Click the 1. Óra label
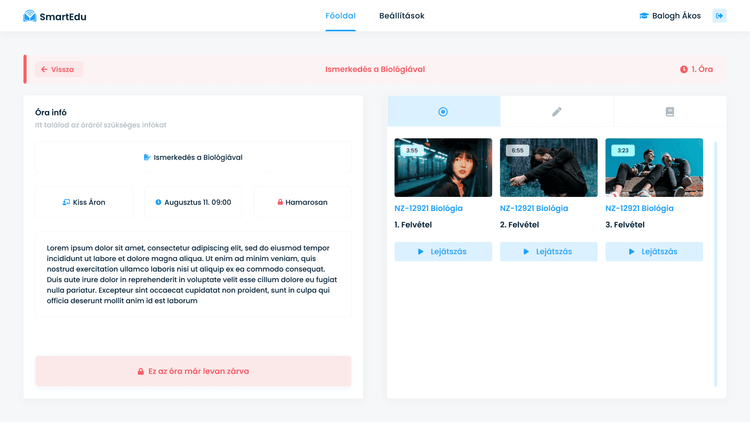 point(702,69)
